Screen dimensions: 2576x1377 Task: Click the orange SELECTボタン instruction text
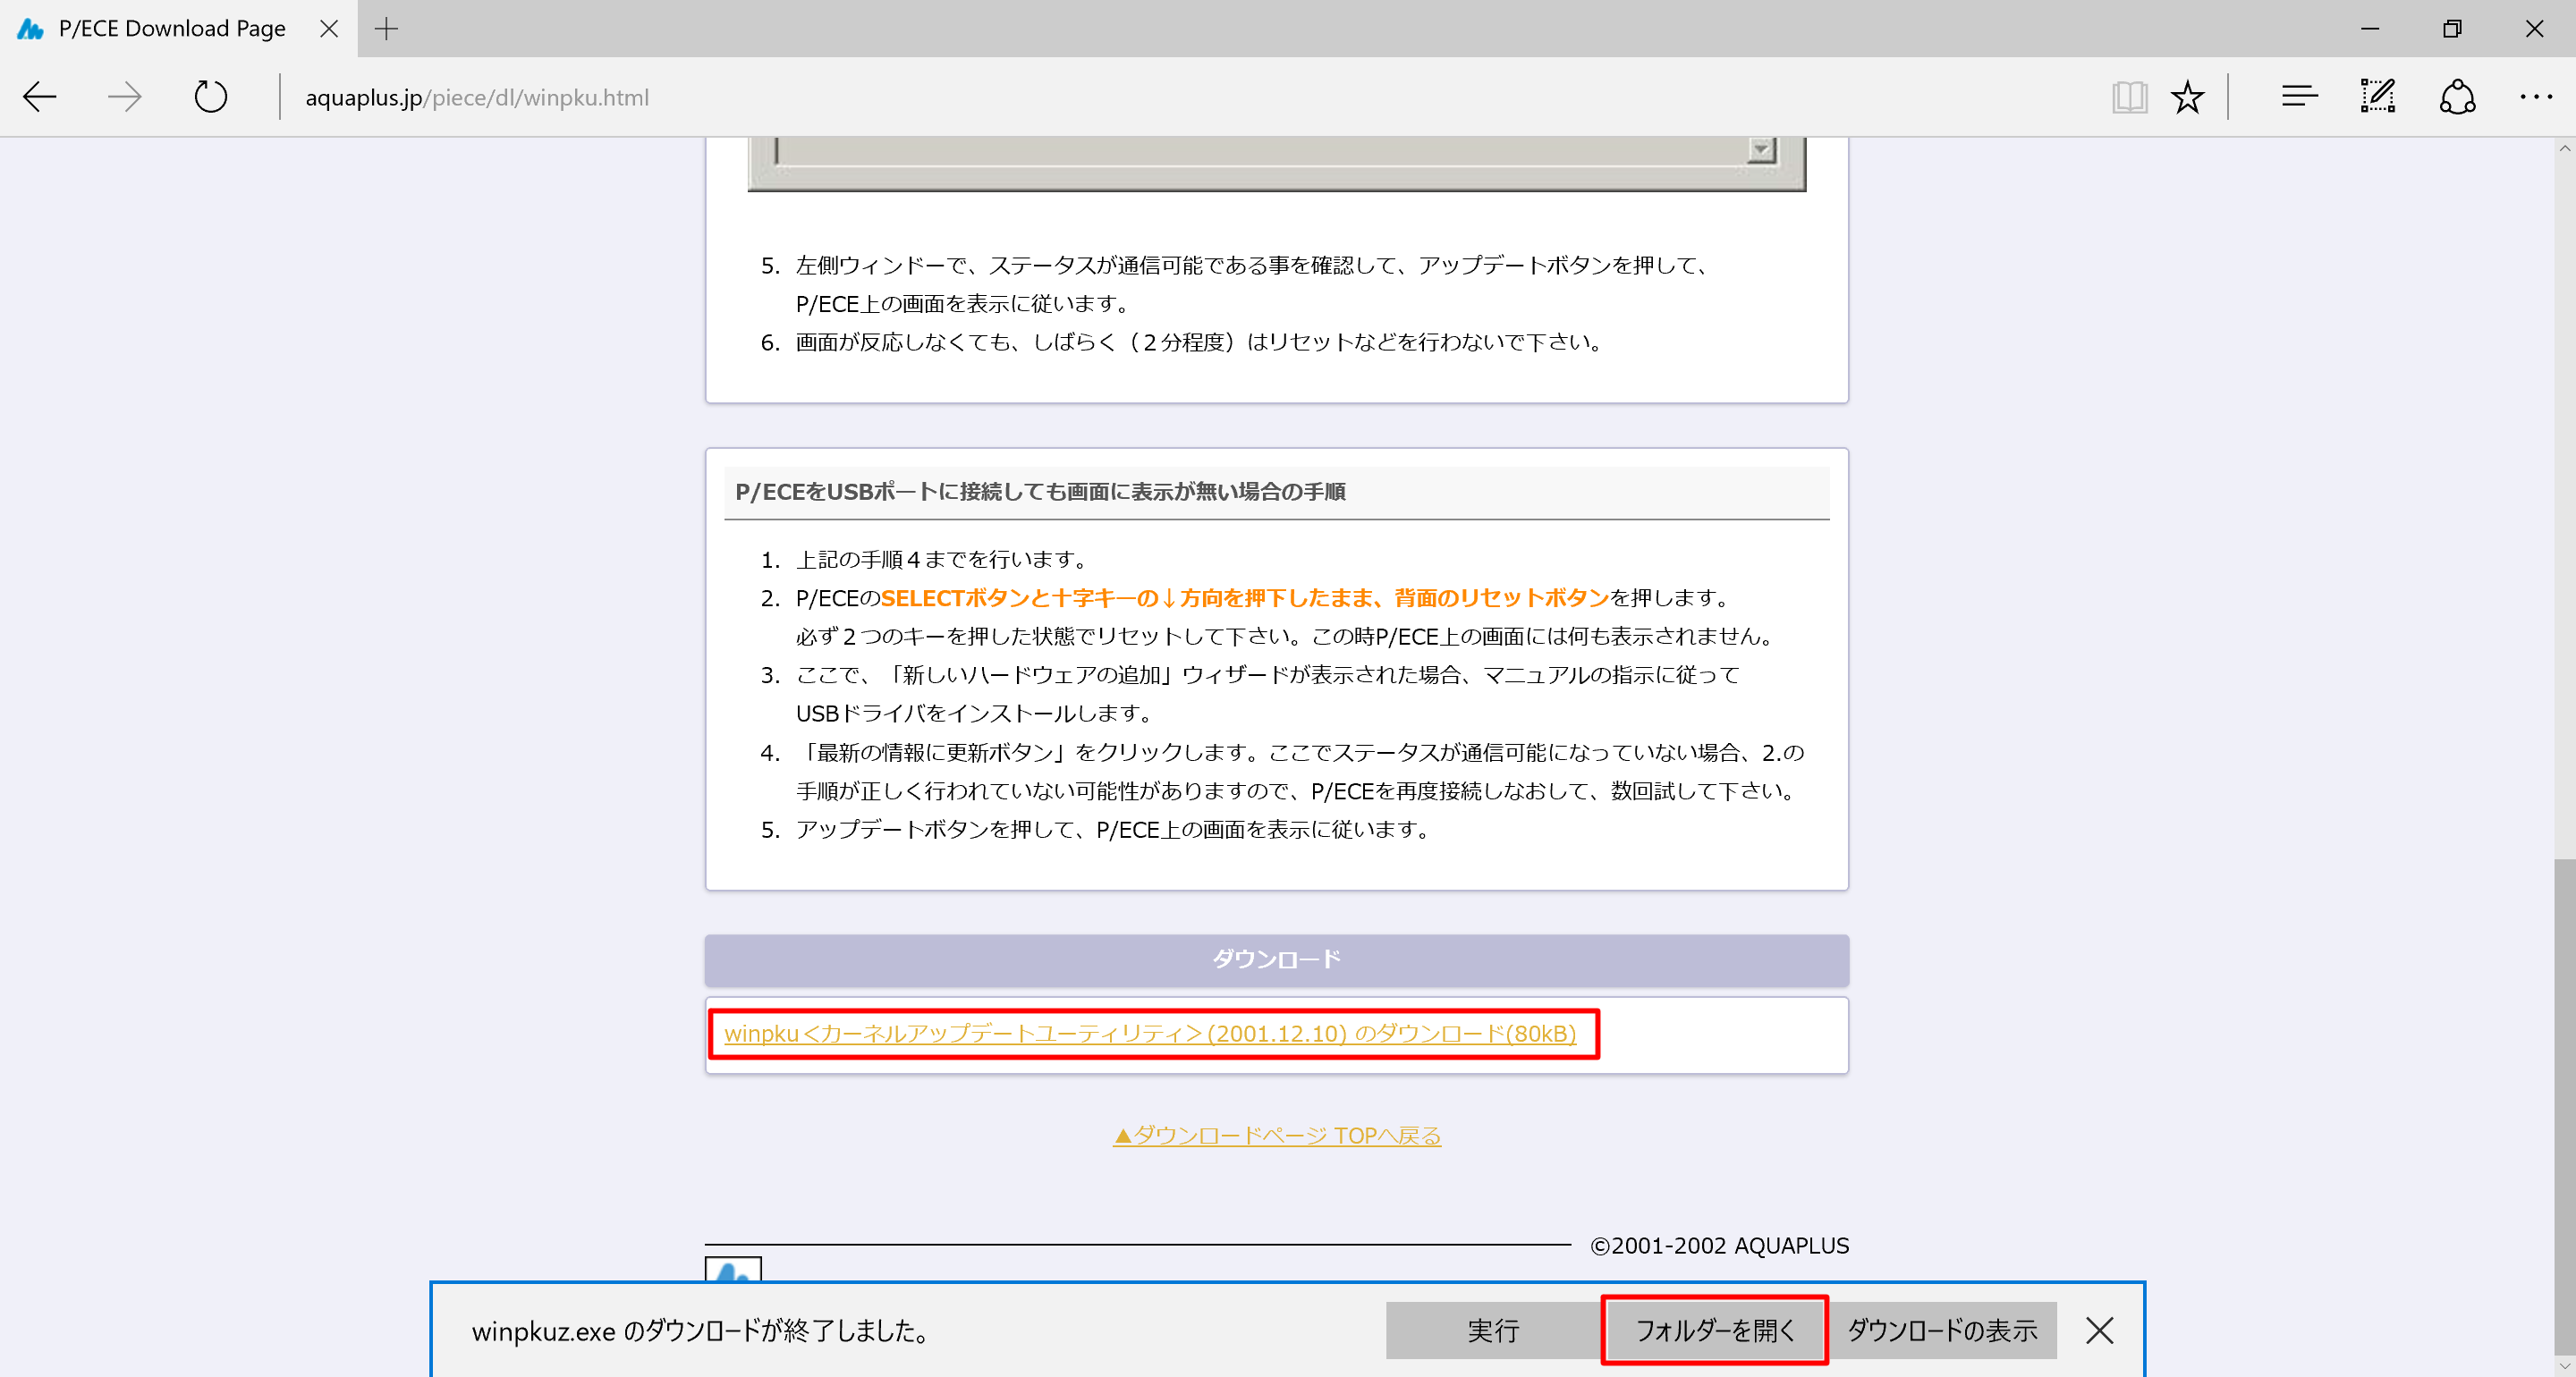(x=1245, y=598)
